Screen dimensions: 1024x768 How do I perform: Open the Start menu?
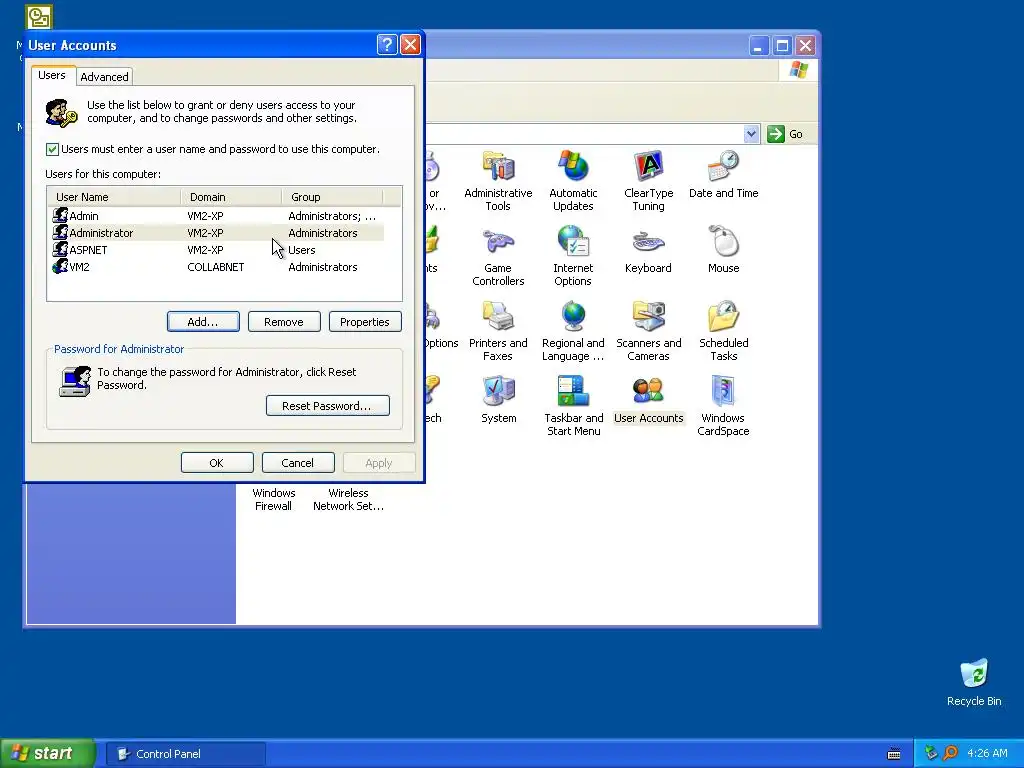[47, 753]
